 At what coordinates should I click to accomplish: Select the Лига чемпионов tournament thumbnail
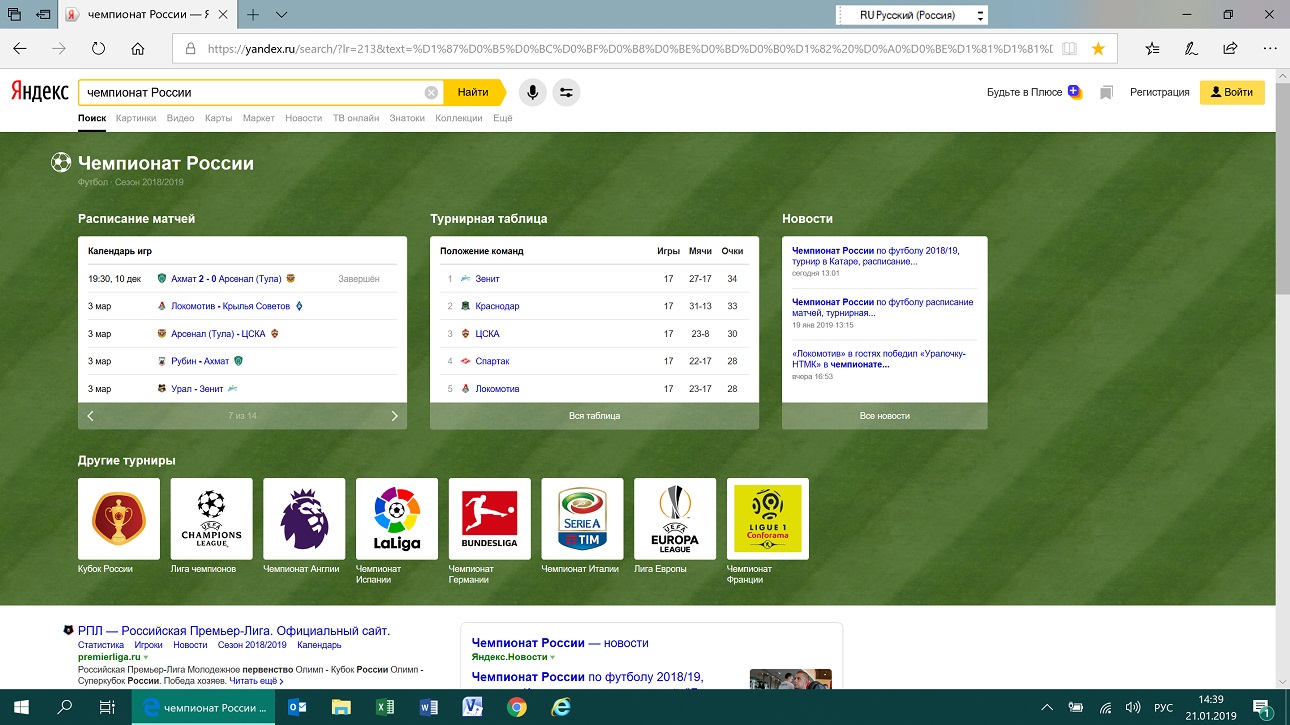[211, 519]
